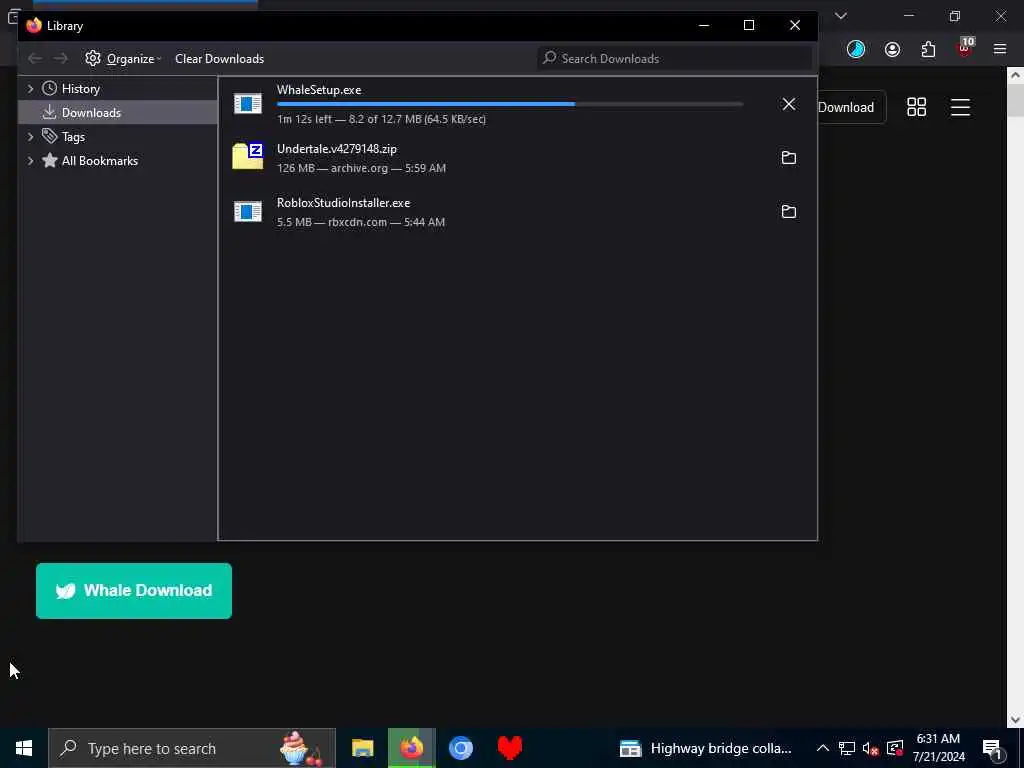Open the red heart taskbar app

click(x=509, y=748)
